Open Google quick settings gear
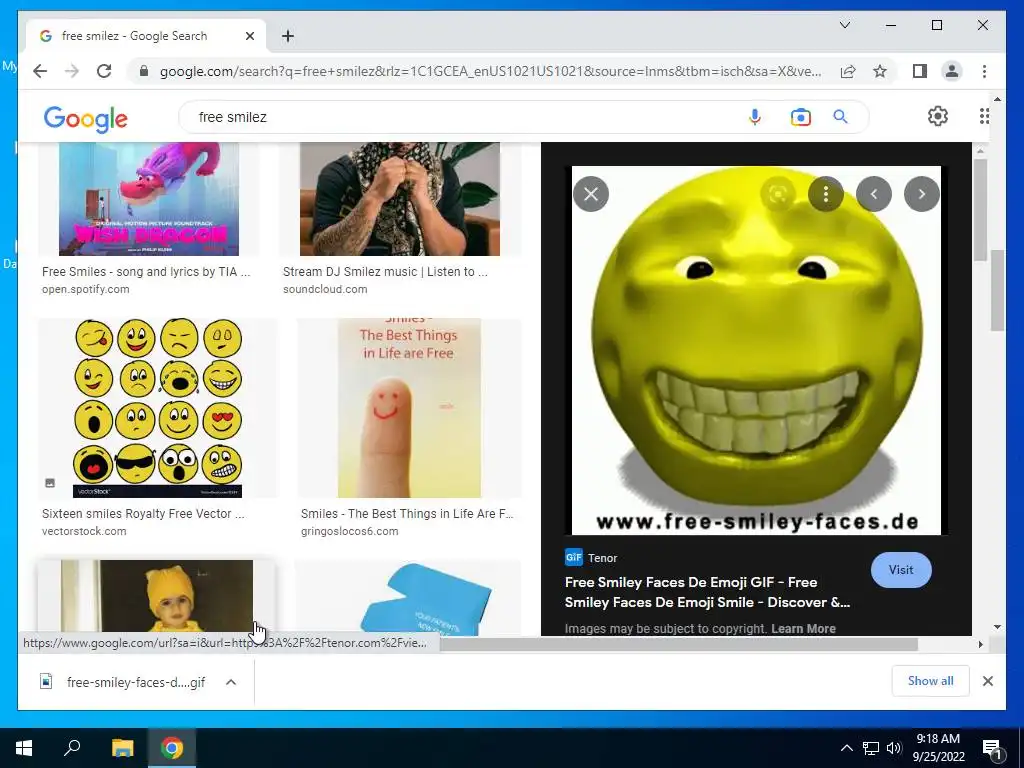The width and height of the screenshot is (1024, 768). 938,116
